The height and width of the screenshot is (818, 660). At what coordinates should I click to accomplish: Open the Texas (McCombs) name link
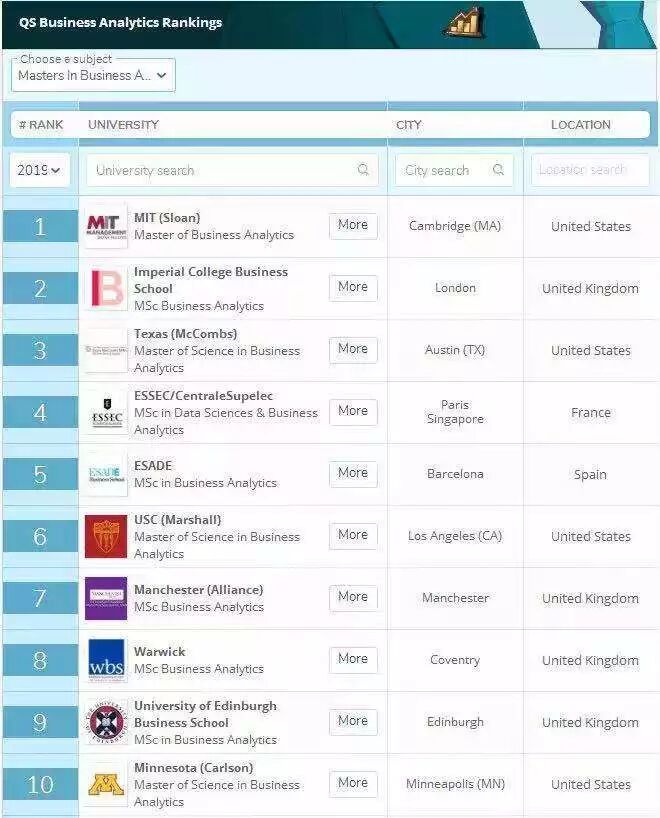(186, 333)
